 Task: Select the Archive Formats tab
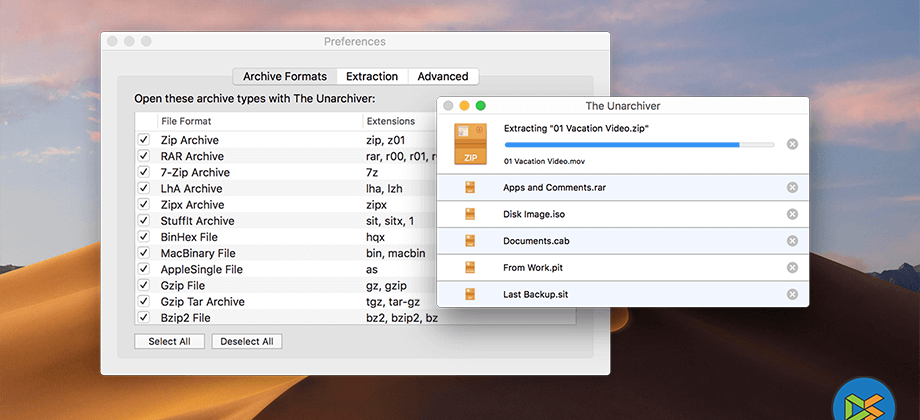(x=284, y=76)
